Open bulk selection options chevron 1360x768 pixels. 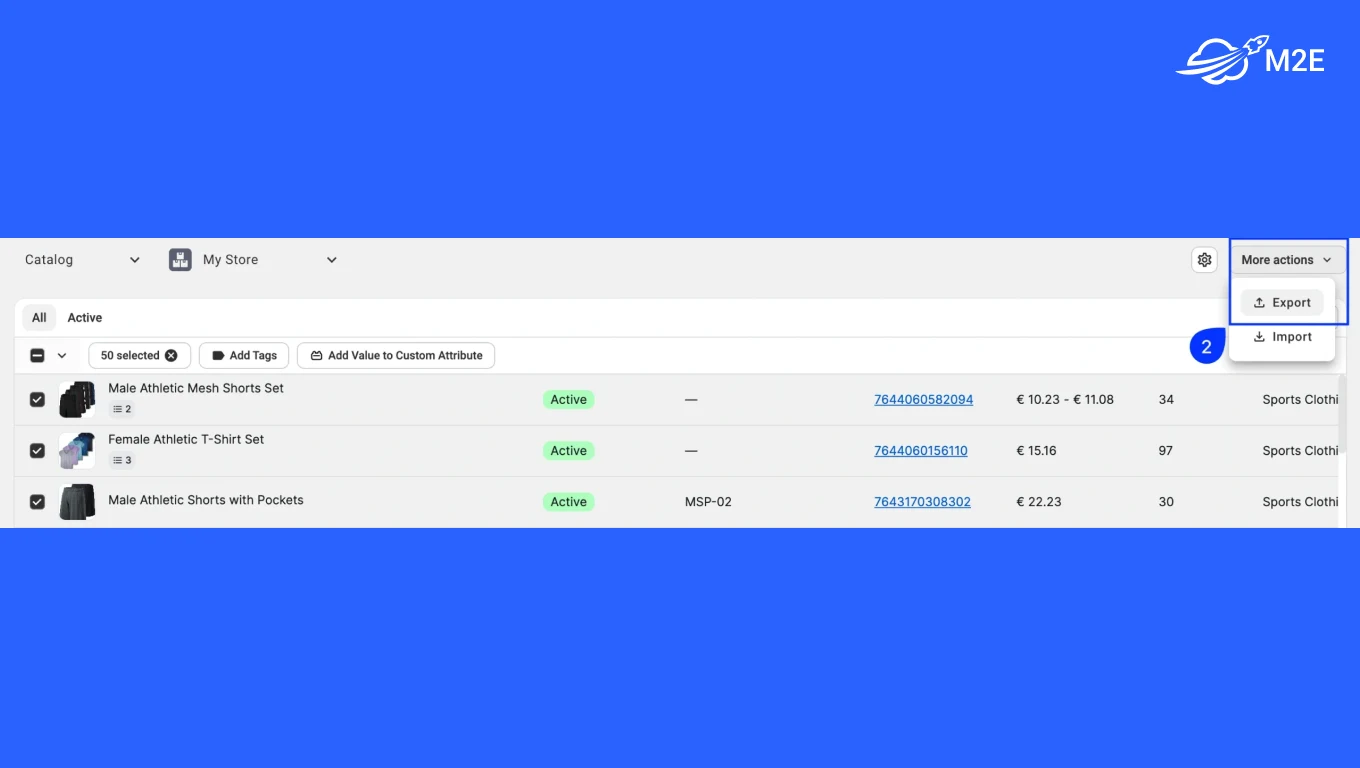pyautogui.click(x=62, y=356)
